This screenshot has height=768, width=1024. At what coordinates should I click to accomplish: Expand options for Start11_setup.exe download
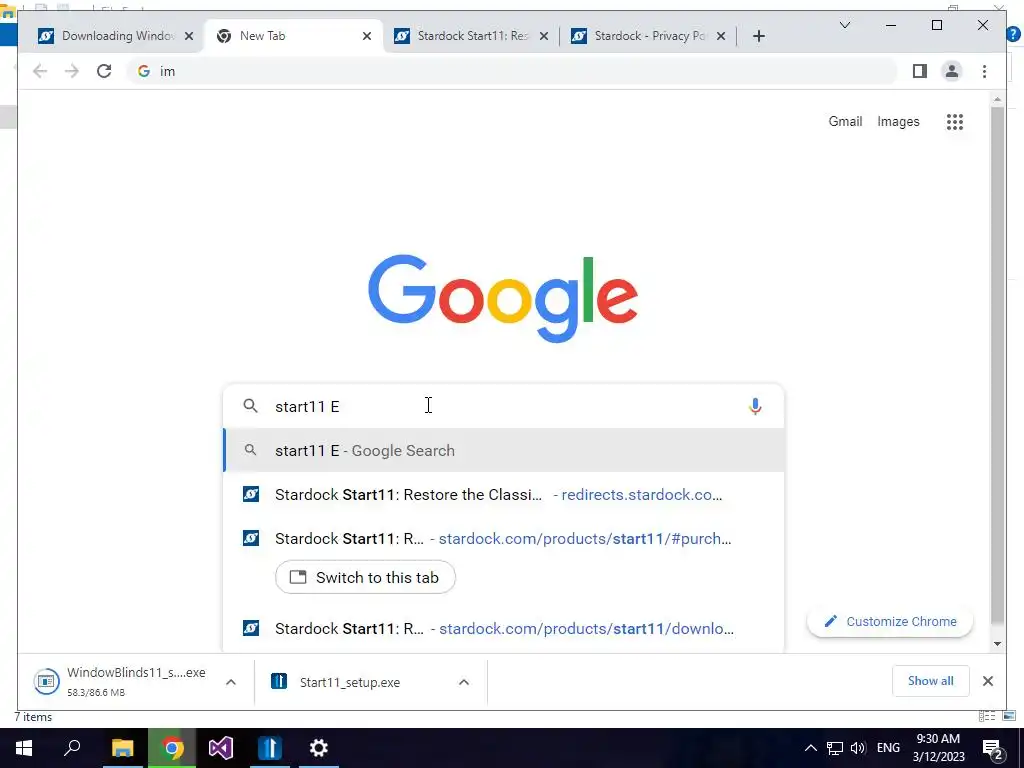[x=464, y=682]
